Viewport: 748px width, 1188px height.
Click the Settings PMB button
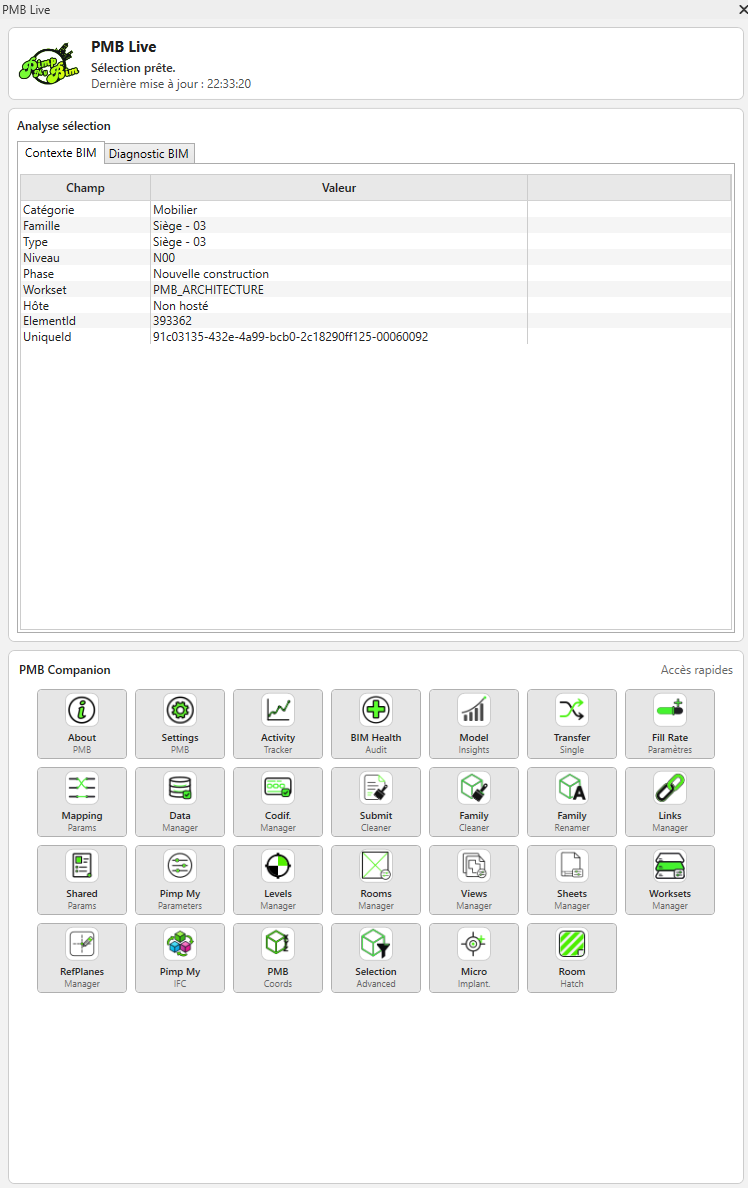pyautogui.click(x=180, y=724)
